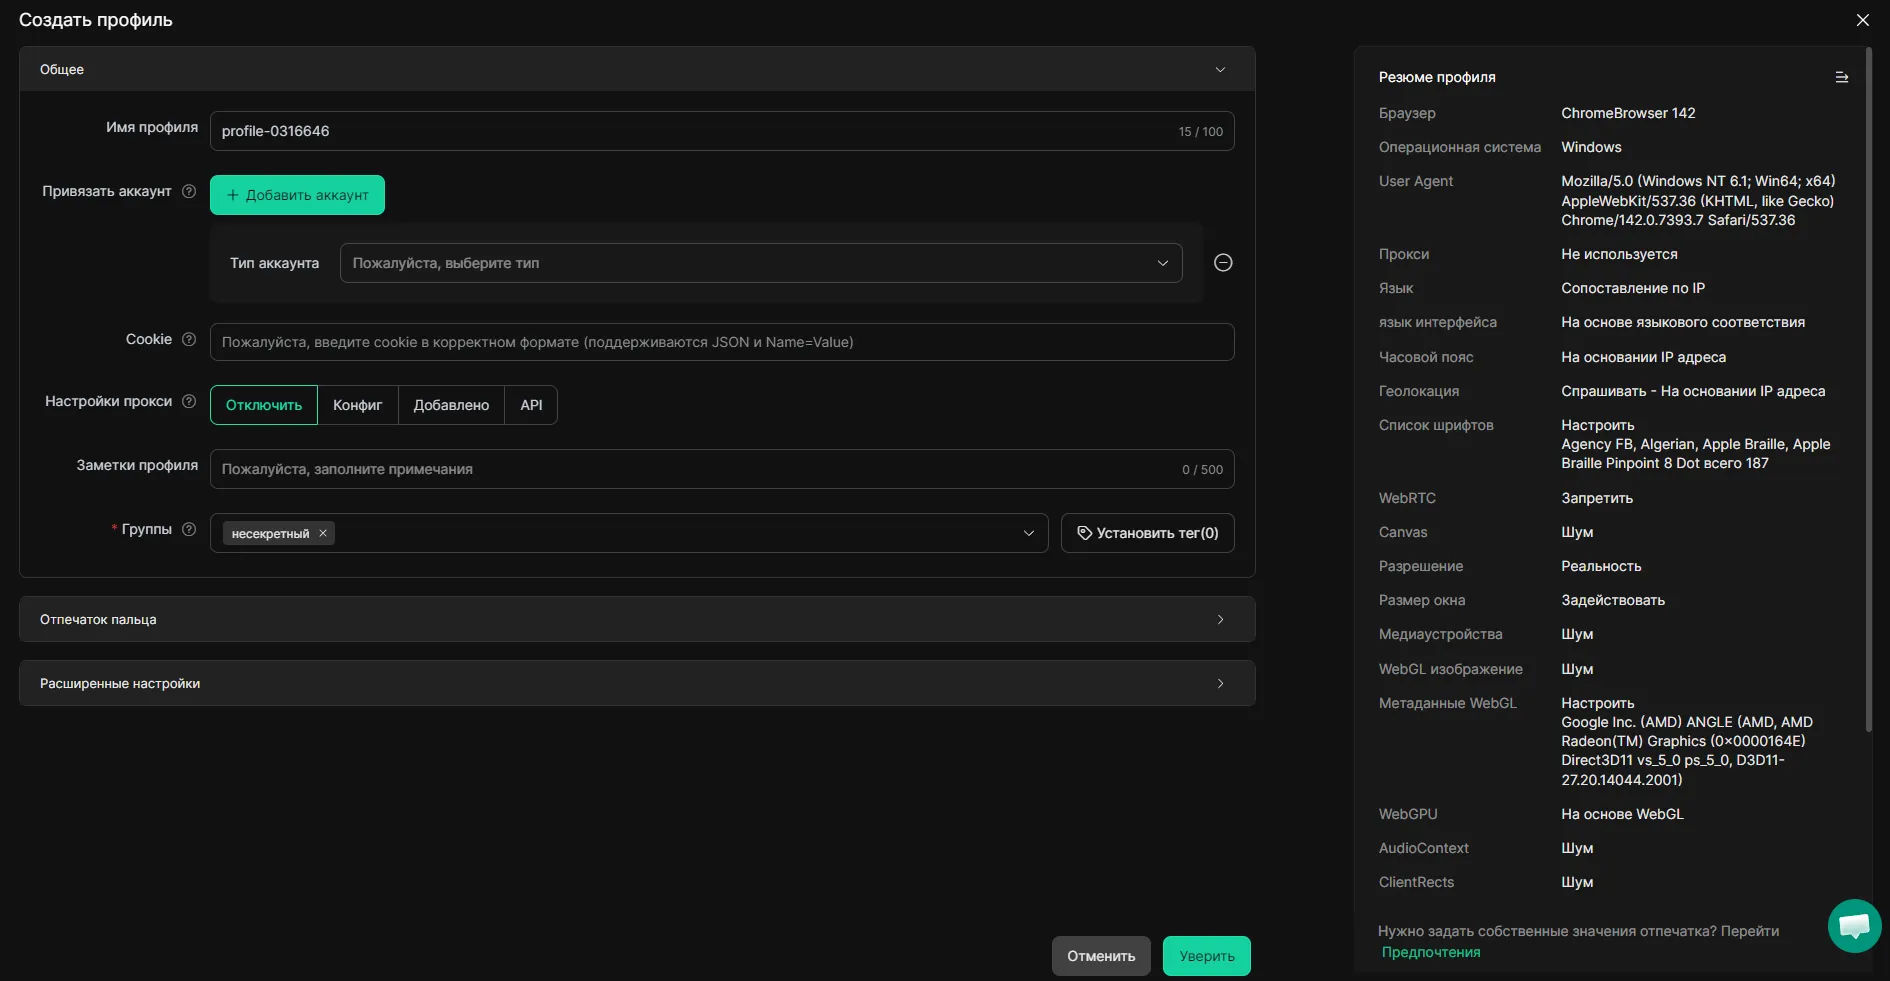Select Отключить proxy option
Screen dimensions: 1890x981
coord(264,405)
